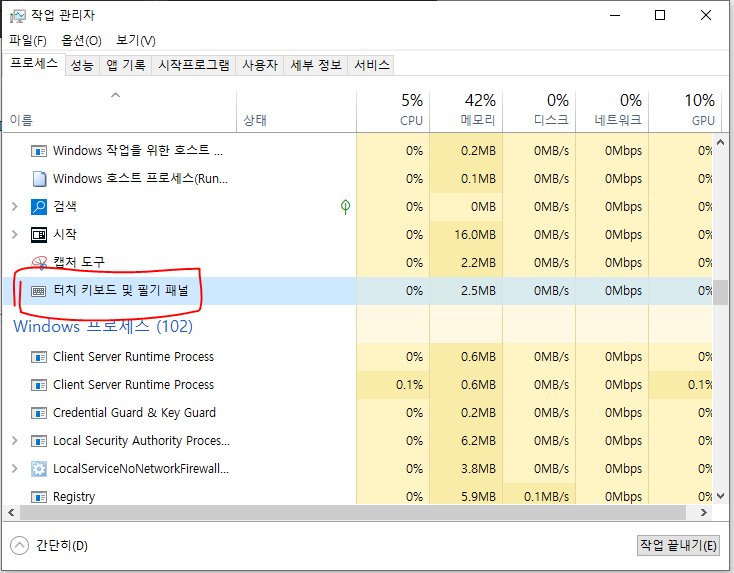Switch to the 앱 기록 tab
The height and width of the screenshot is (573, 734).
click(125, 65)
